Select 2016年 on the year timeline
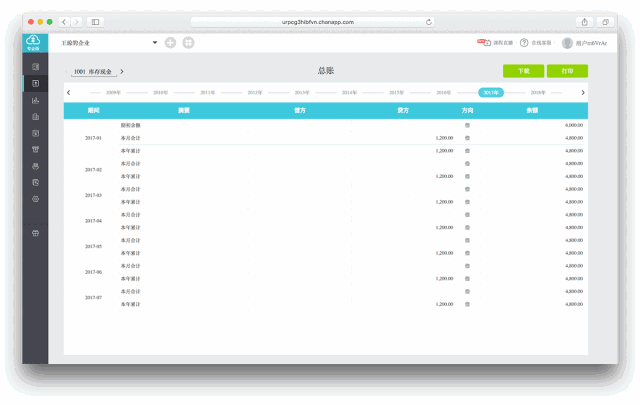The width and height of the screenshot is (640, 405). point(443,92)
